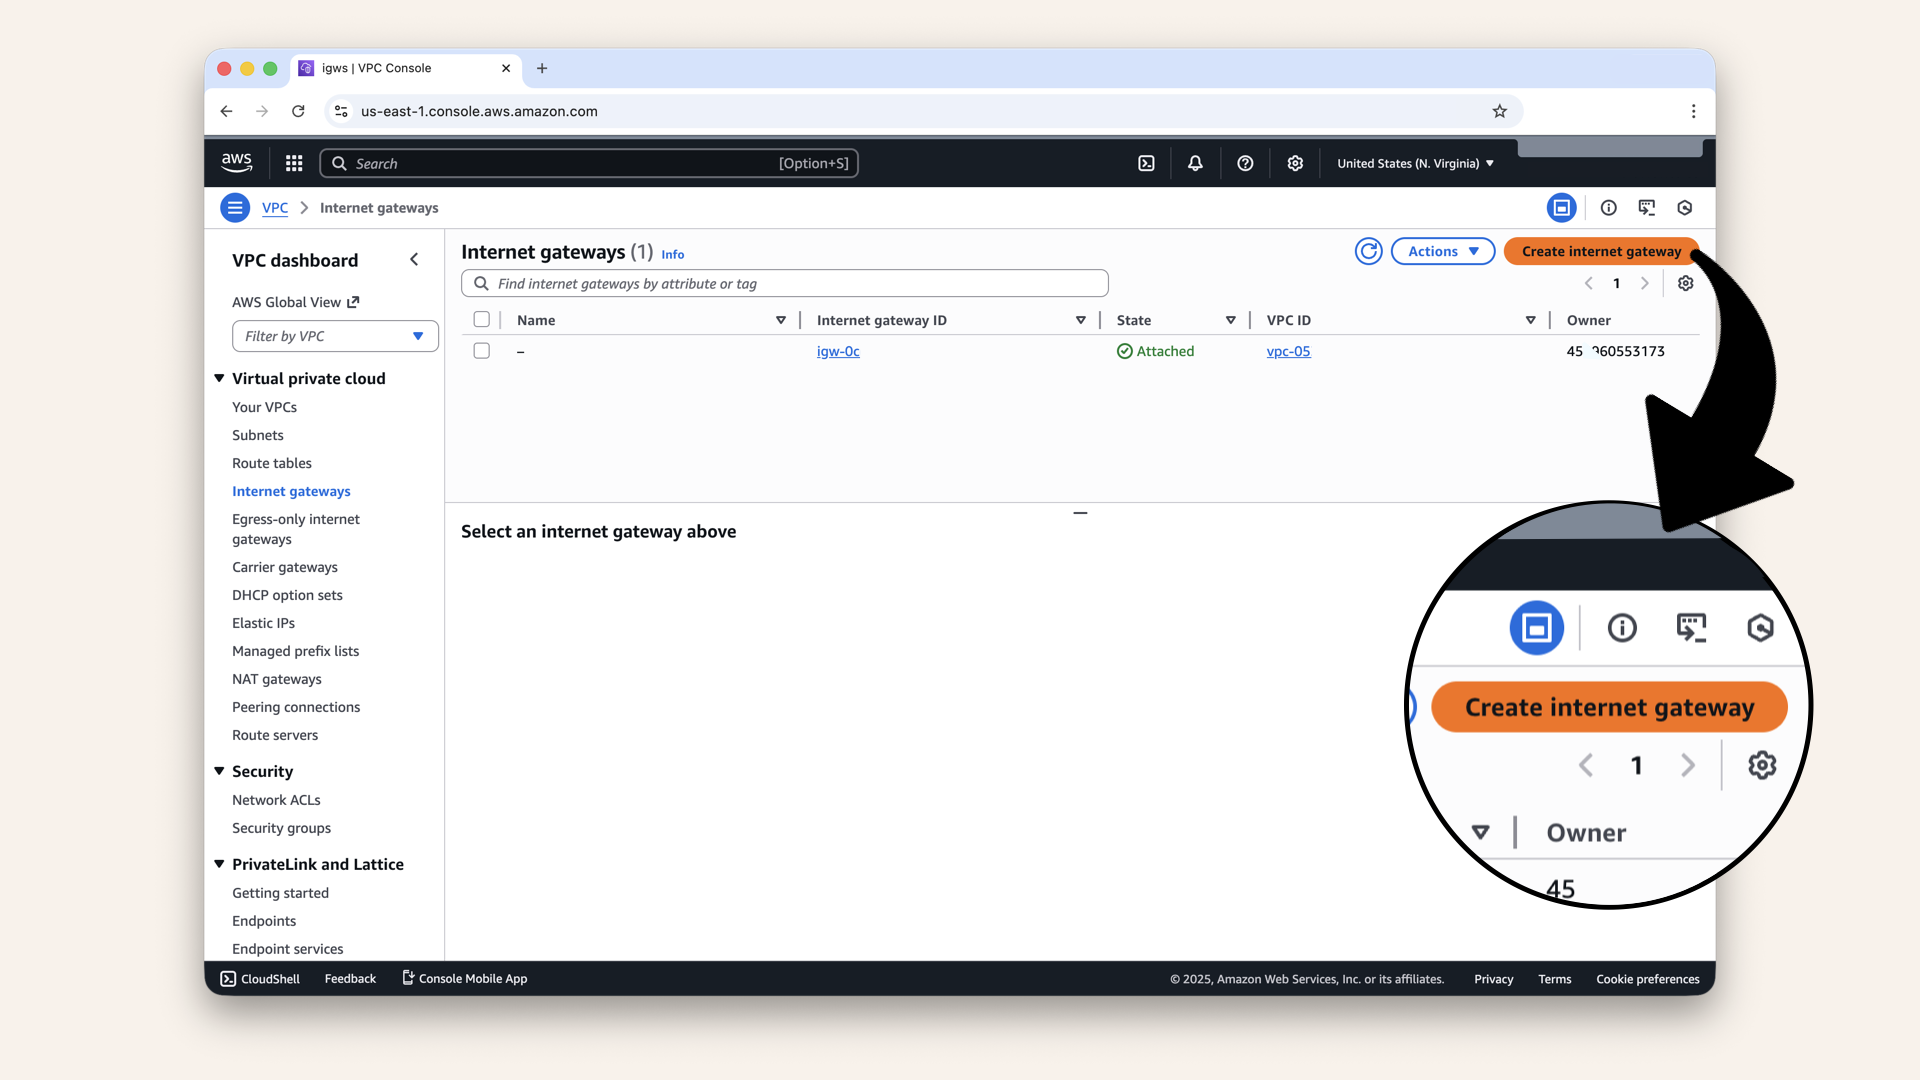Screen dimensions: 1920x1080
Task: Open the vpc-05 VPC link
Action: coord(1288,351)
